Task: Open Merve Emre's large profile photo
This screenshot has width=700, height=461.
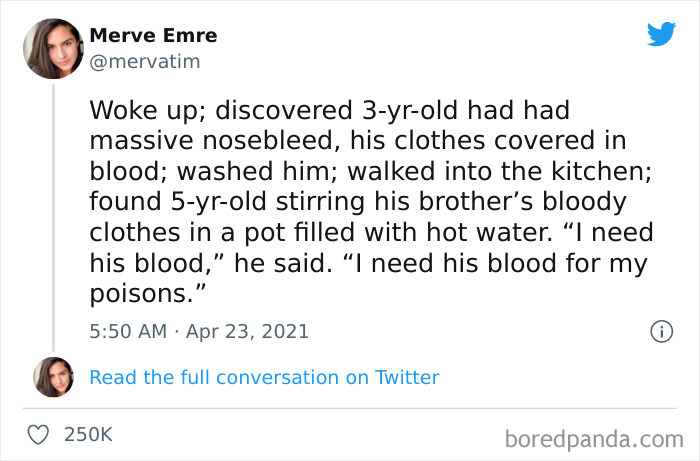Action: (53, 48)
